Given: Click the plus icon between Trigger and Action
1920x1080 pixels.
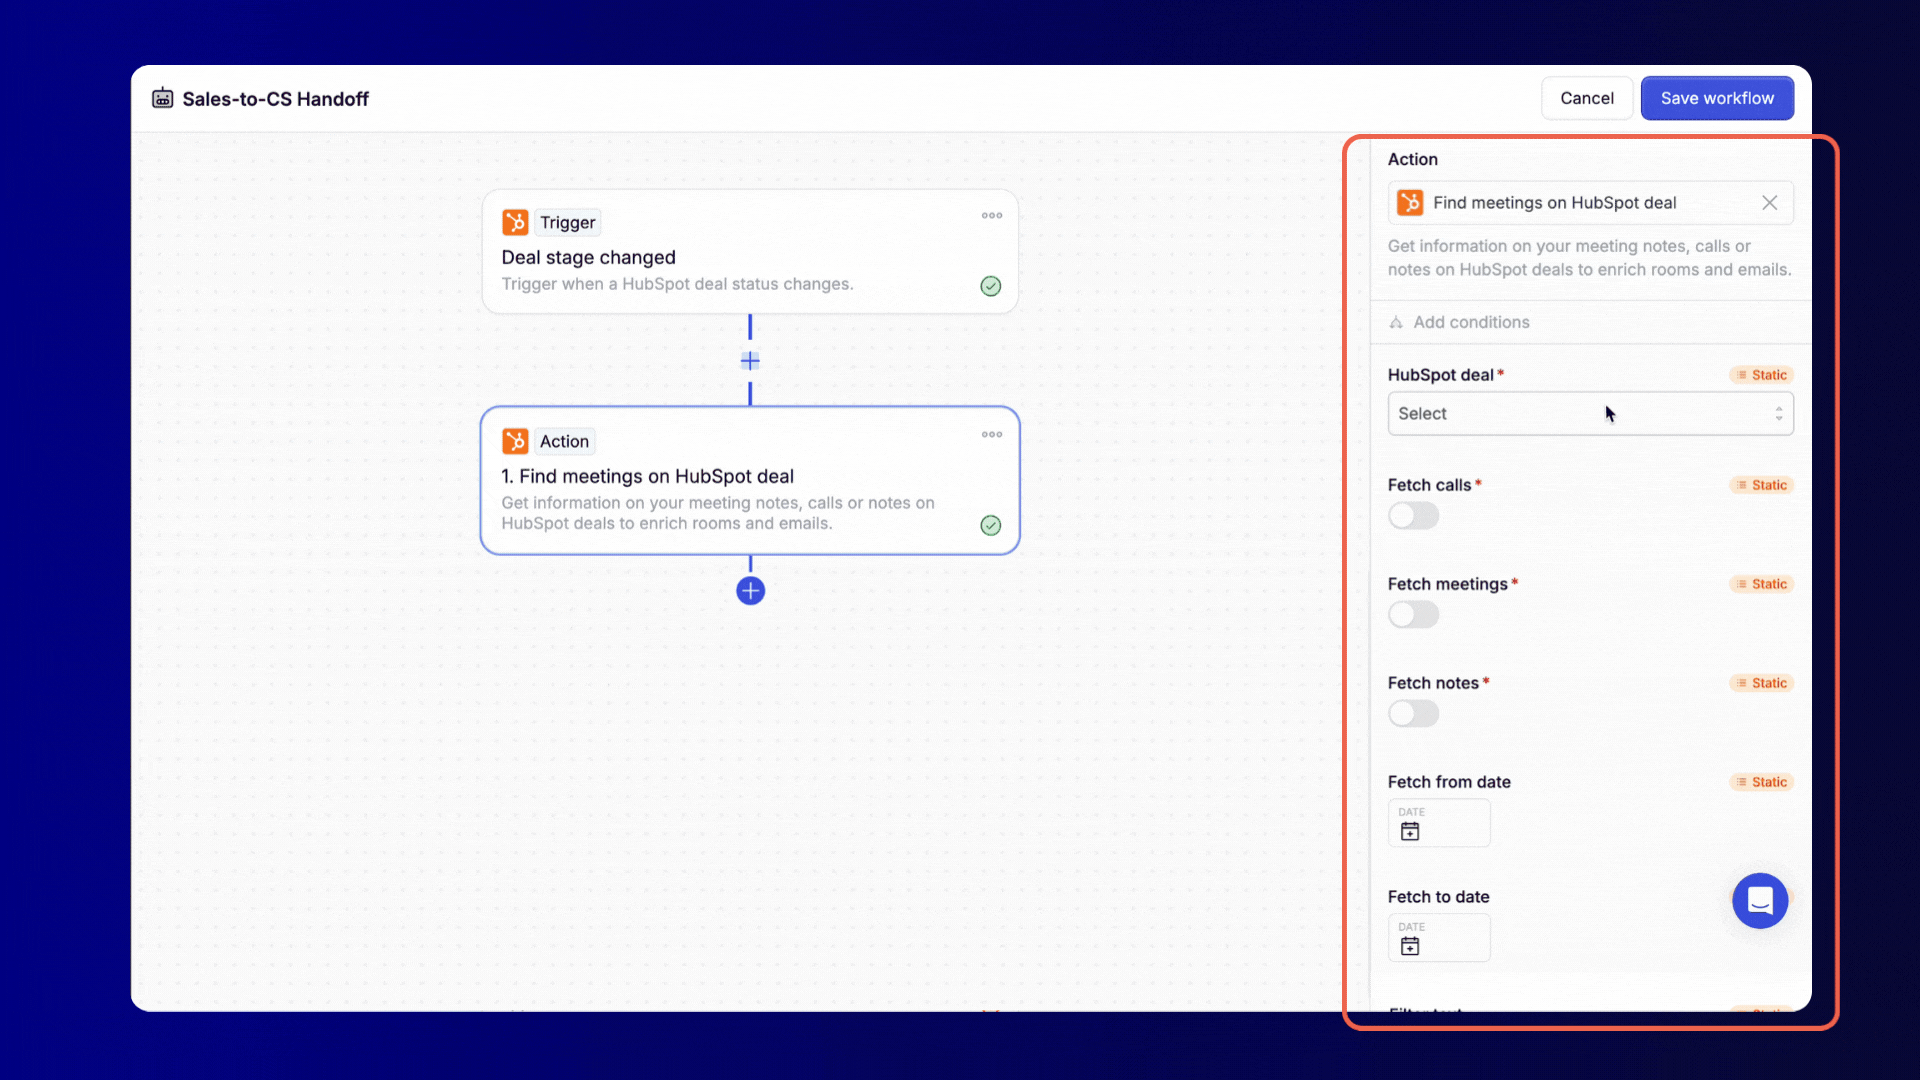Looking at the screenshot, I should [x=750, y=361].
